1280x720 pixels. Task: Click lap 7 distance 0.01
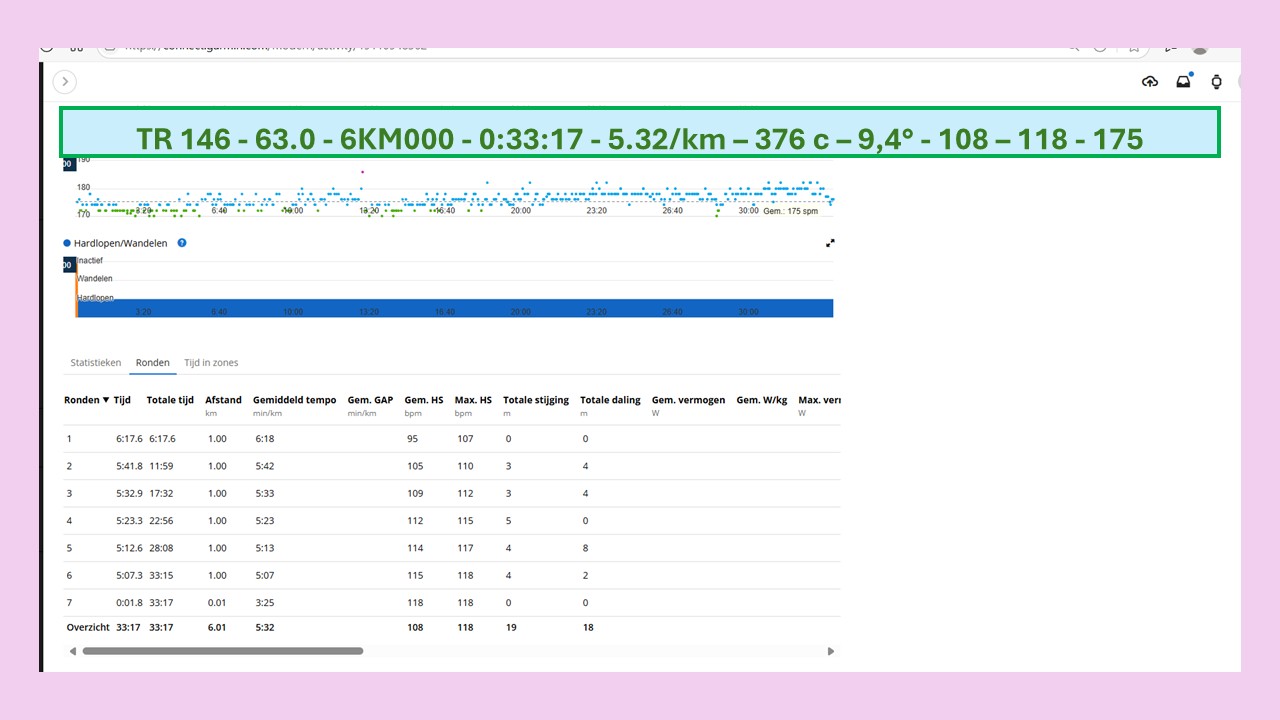[217, 603]
